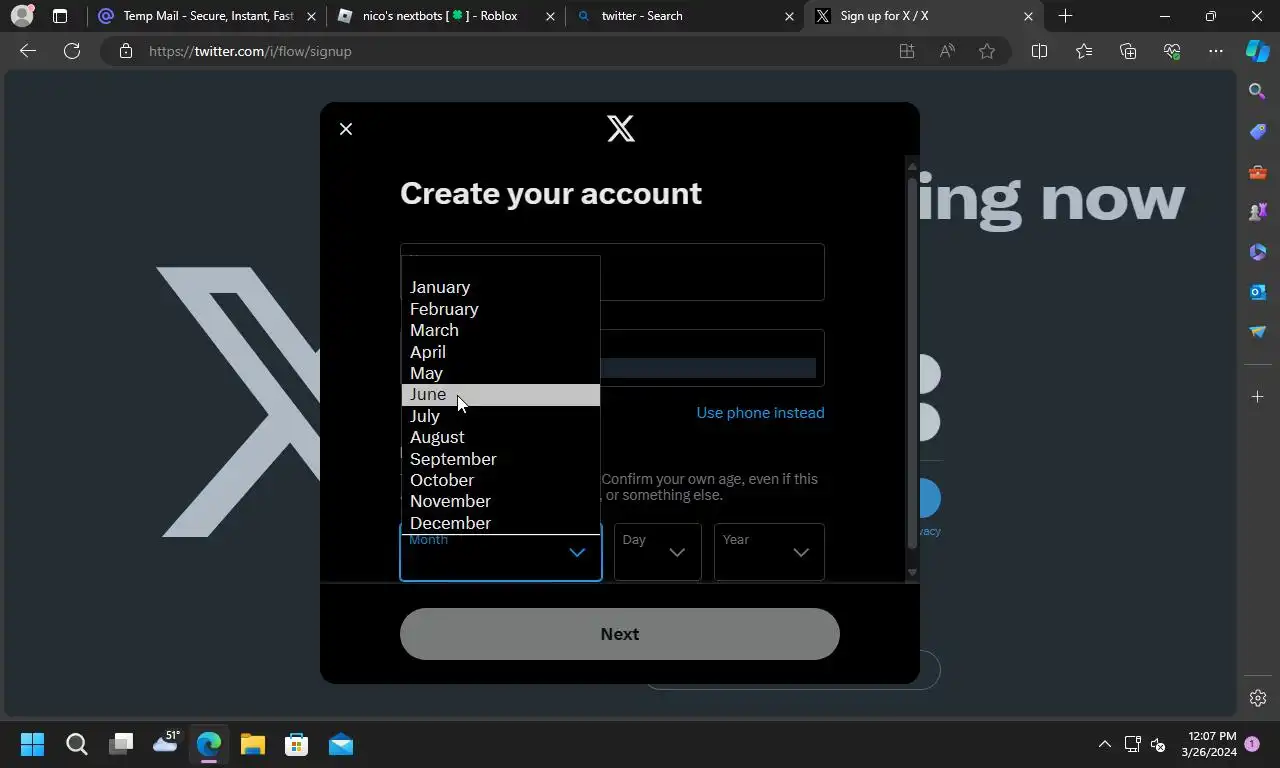Refresh the current page
This screenshot has height=768, width=1280.
[72, 51]
